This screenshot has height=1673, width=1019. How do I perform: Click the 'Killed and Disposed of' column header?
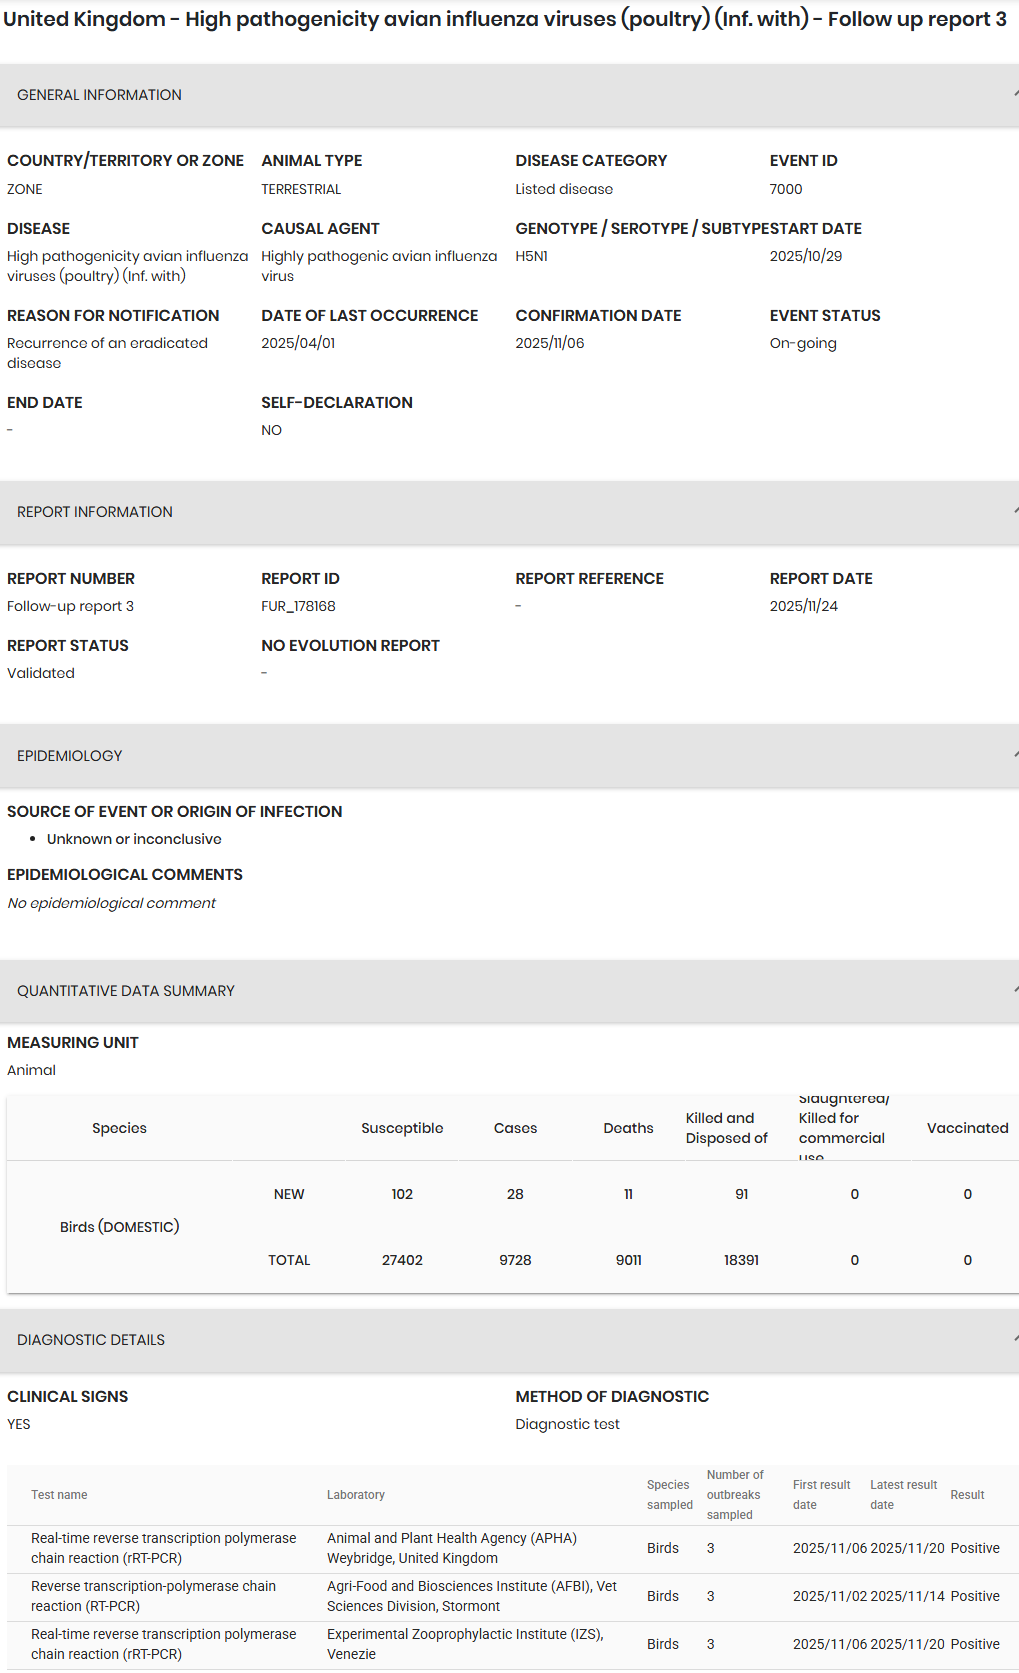pos(727,1128)
